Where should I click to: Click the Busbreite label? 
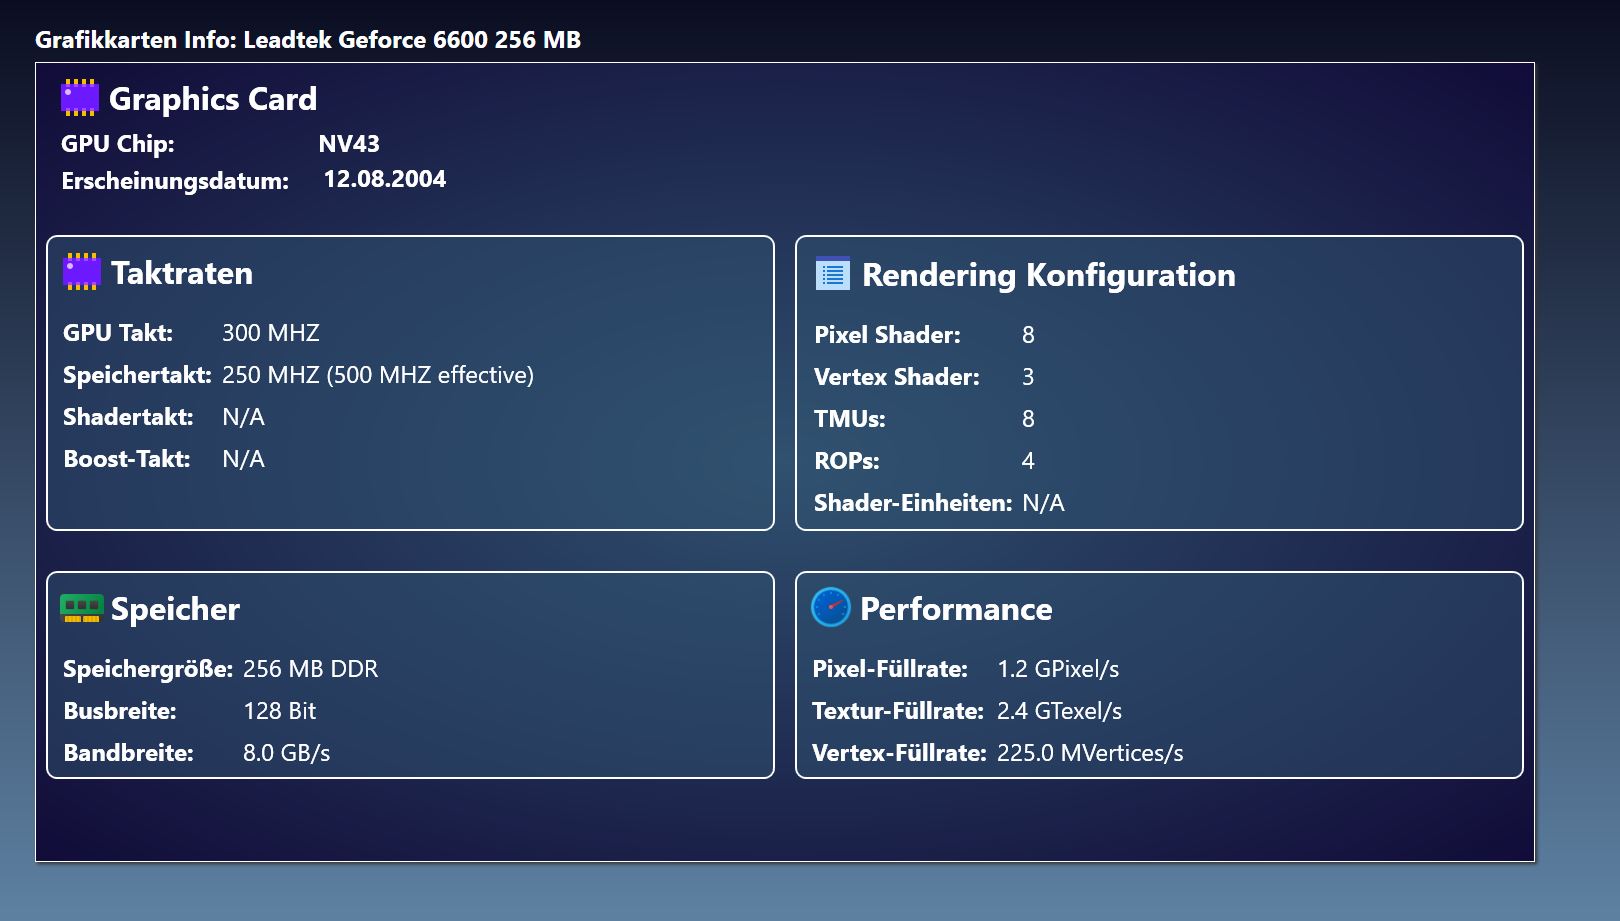(120, 711)
